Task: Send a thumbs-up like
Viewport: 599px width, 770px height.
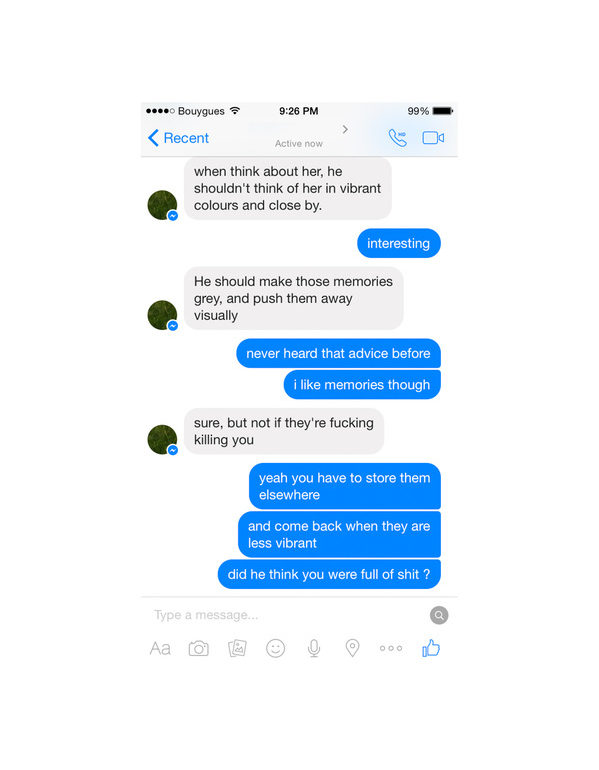Action: (x=431, y=648)
